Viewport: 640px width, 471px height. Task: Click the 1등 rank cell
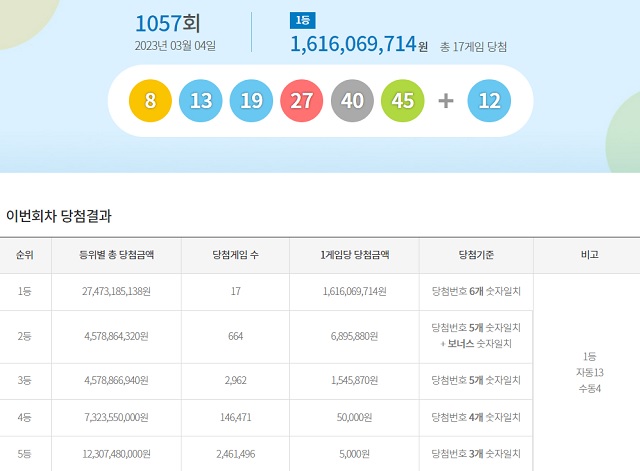coord(24,291)
